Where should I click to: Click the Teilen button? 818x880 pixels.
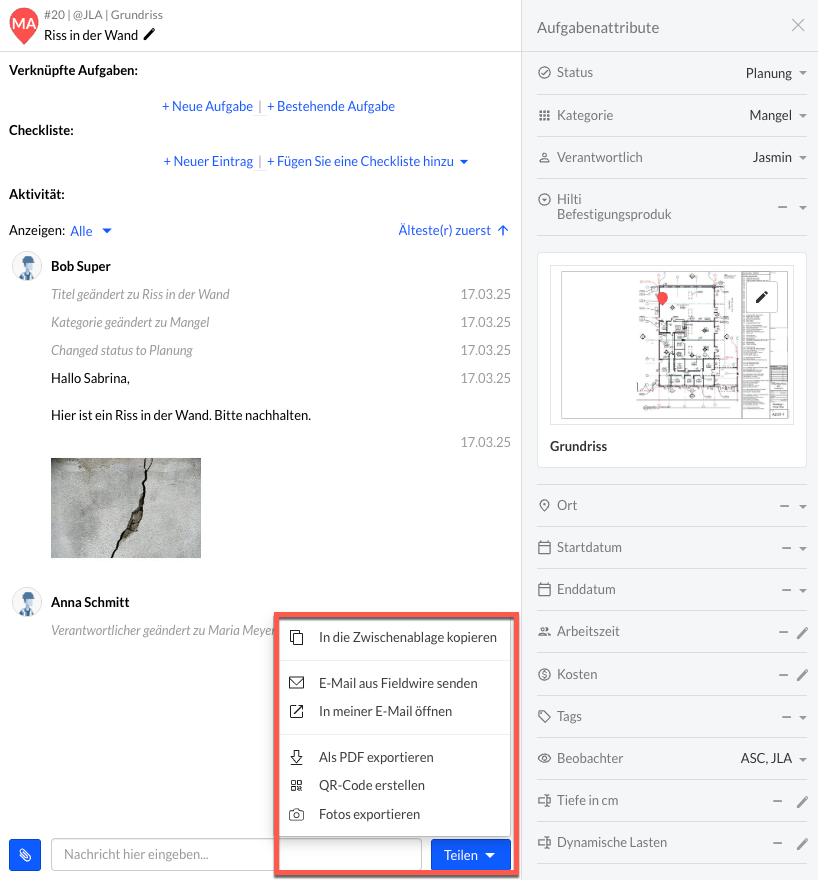click(470, 855)
